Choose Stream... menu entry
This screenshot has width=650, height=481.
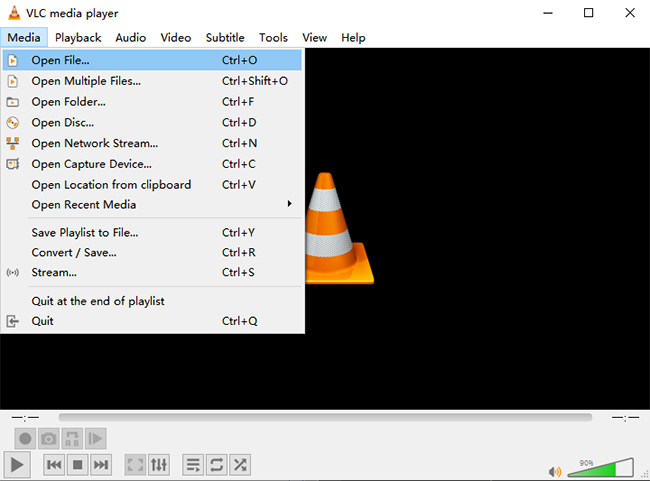[152, 272]
